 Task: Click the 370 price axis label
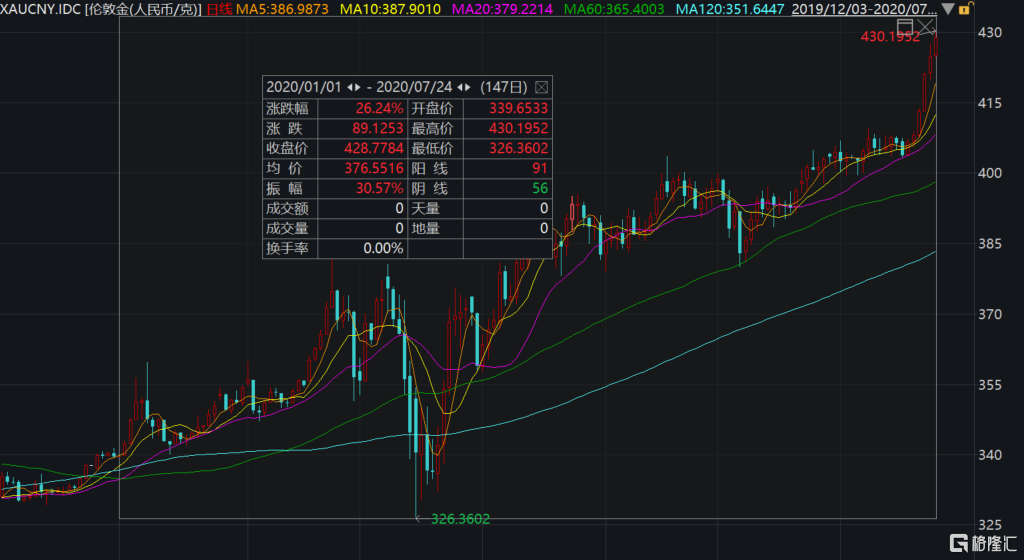click(x=990, y=314)
